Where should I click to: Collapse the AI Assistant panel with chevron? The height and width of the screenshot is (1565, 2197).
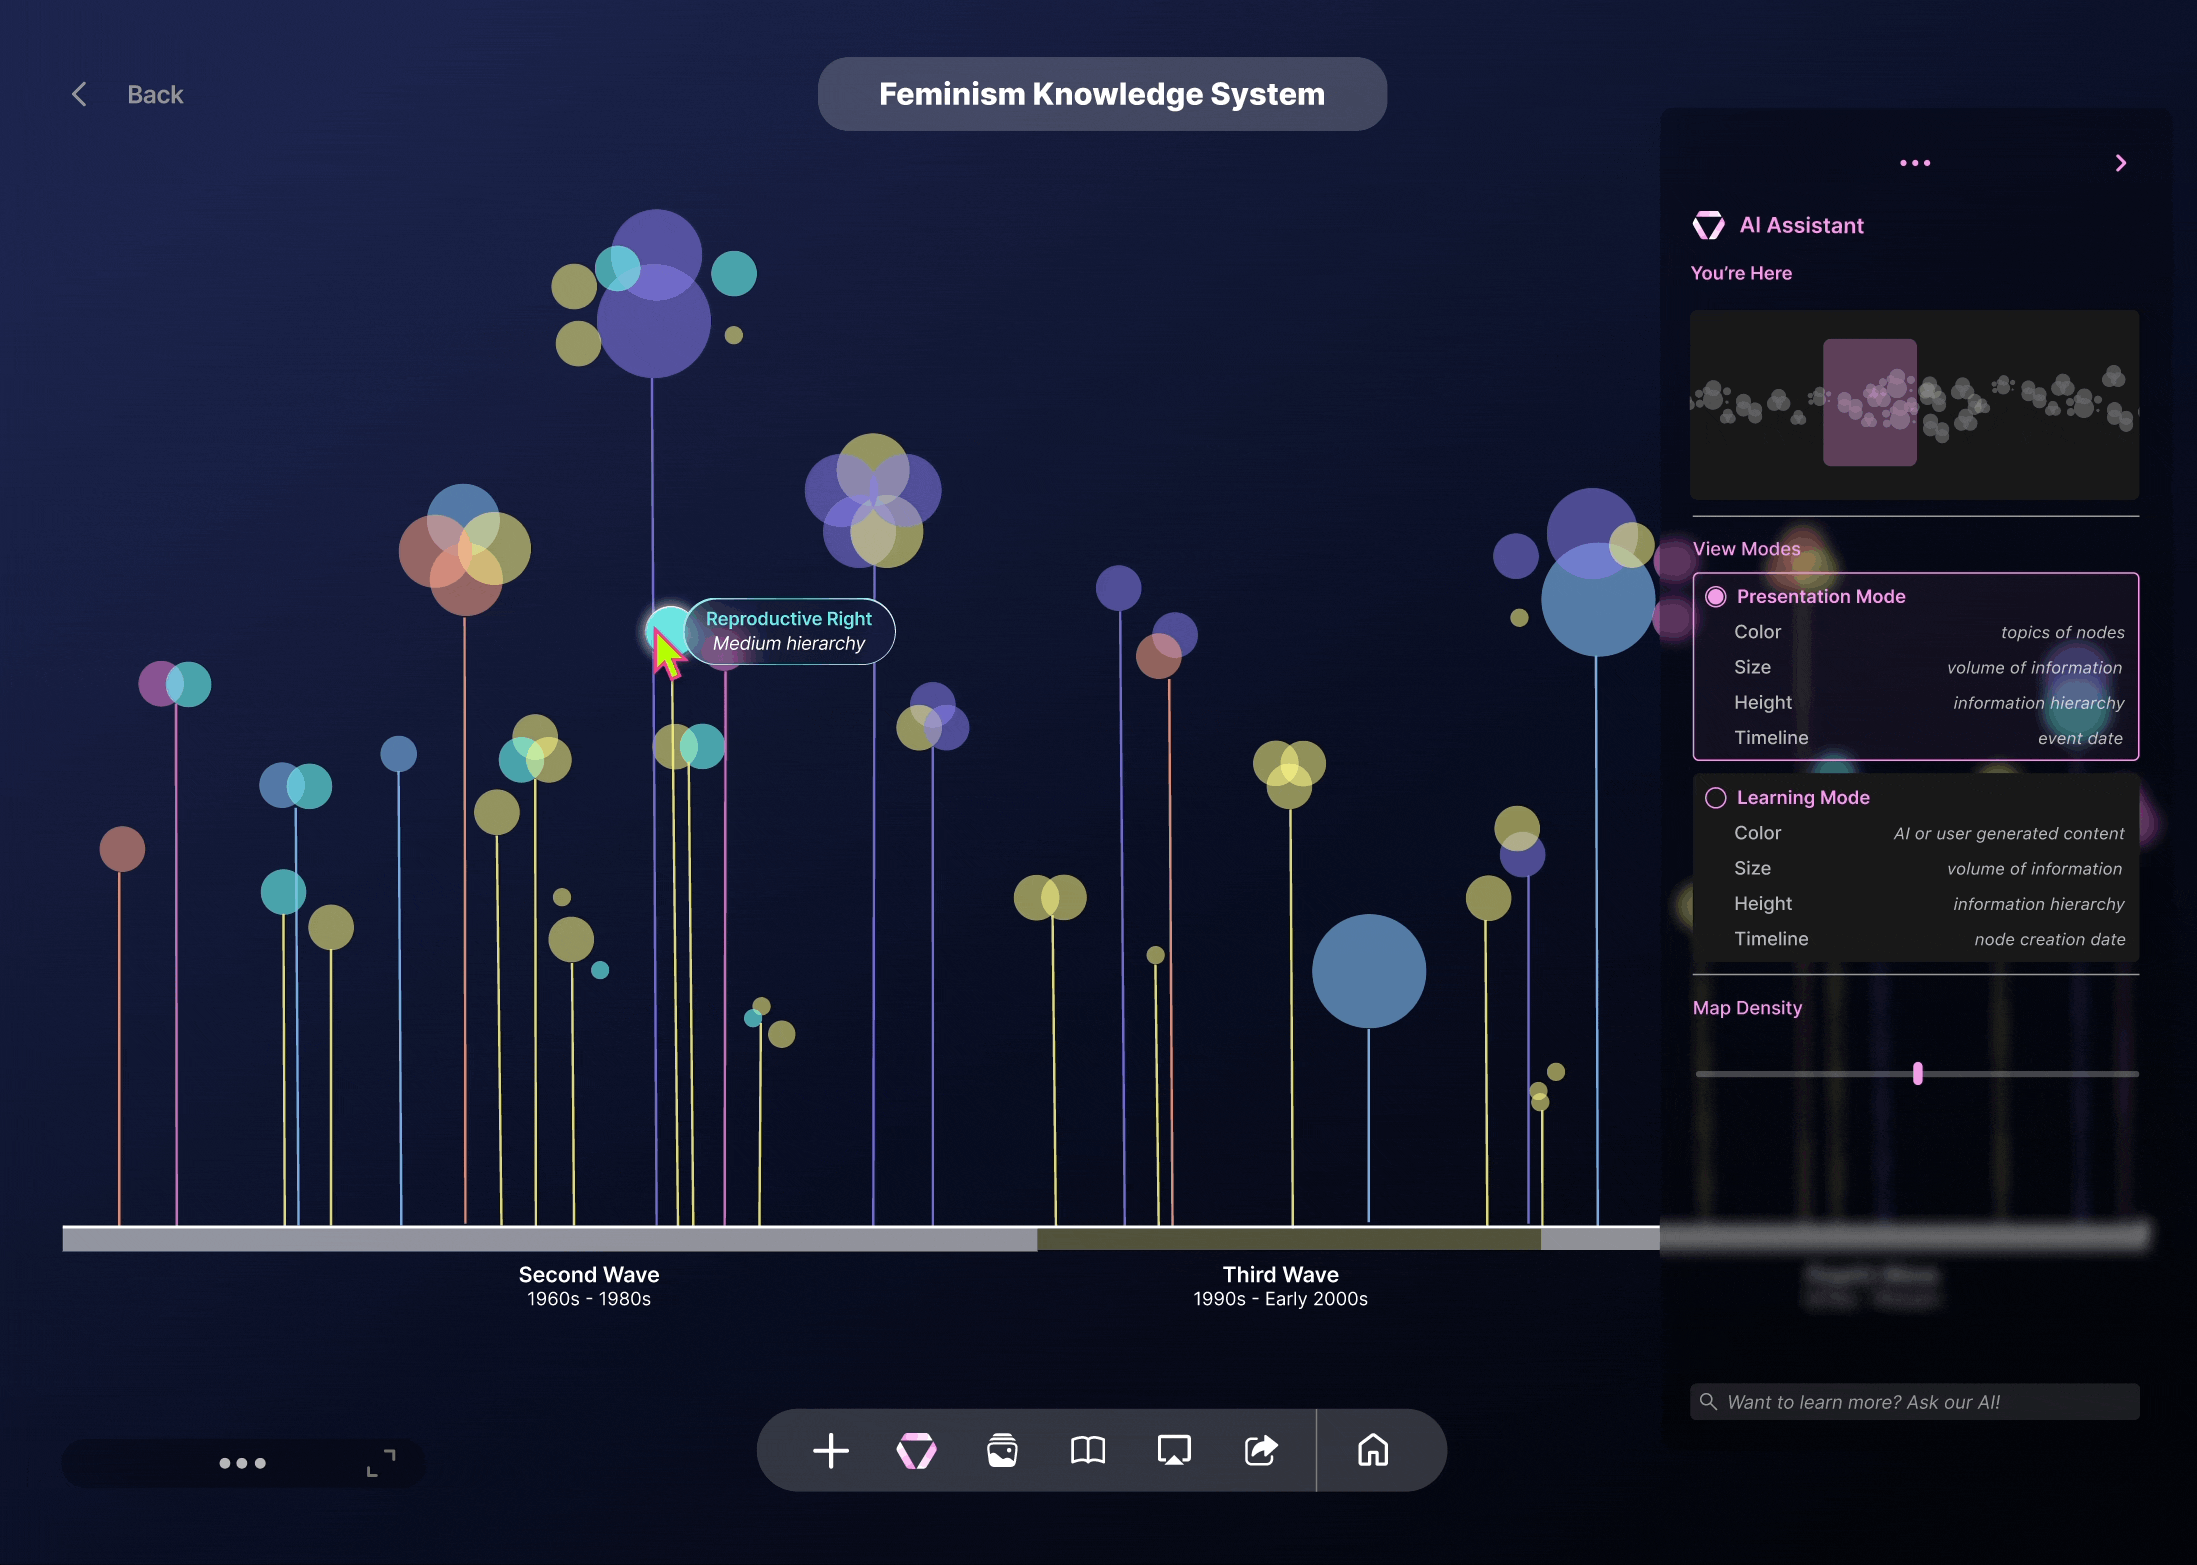[2120, 163]
